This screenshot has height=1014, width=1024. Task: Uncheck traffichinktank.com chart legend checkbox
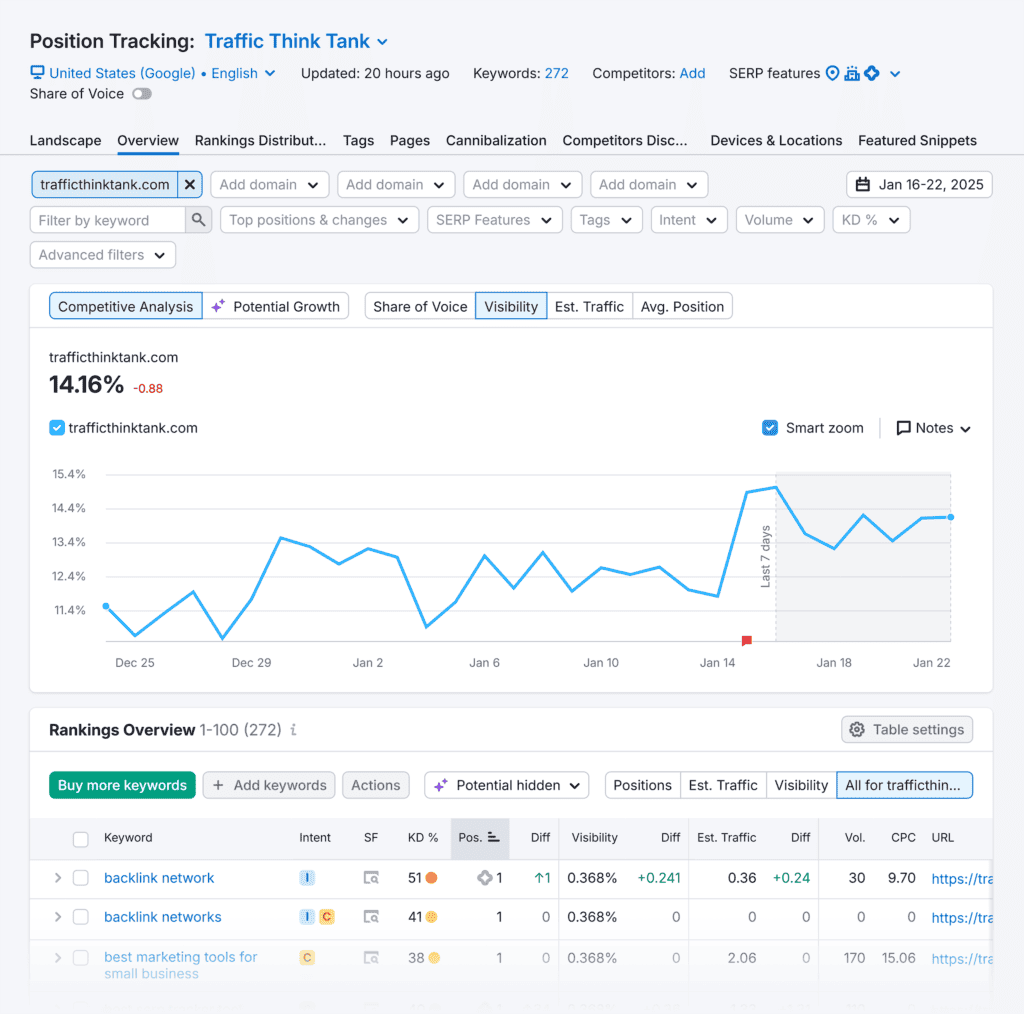57,428
